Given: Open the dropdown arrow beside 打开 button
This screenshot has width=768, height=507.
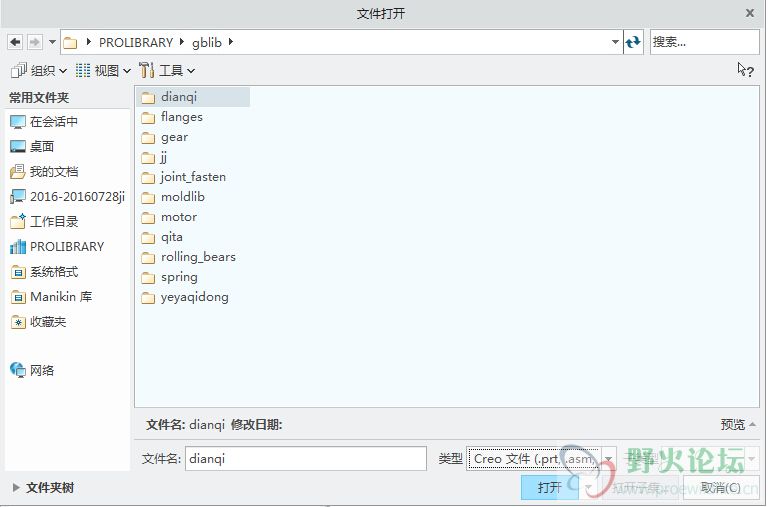Looking at the screenshot, I should click(589, 487).
